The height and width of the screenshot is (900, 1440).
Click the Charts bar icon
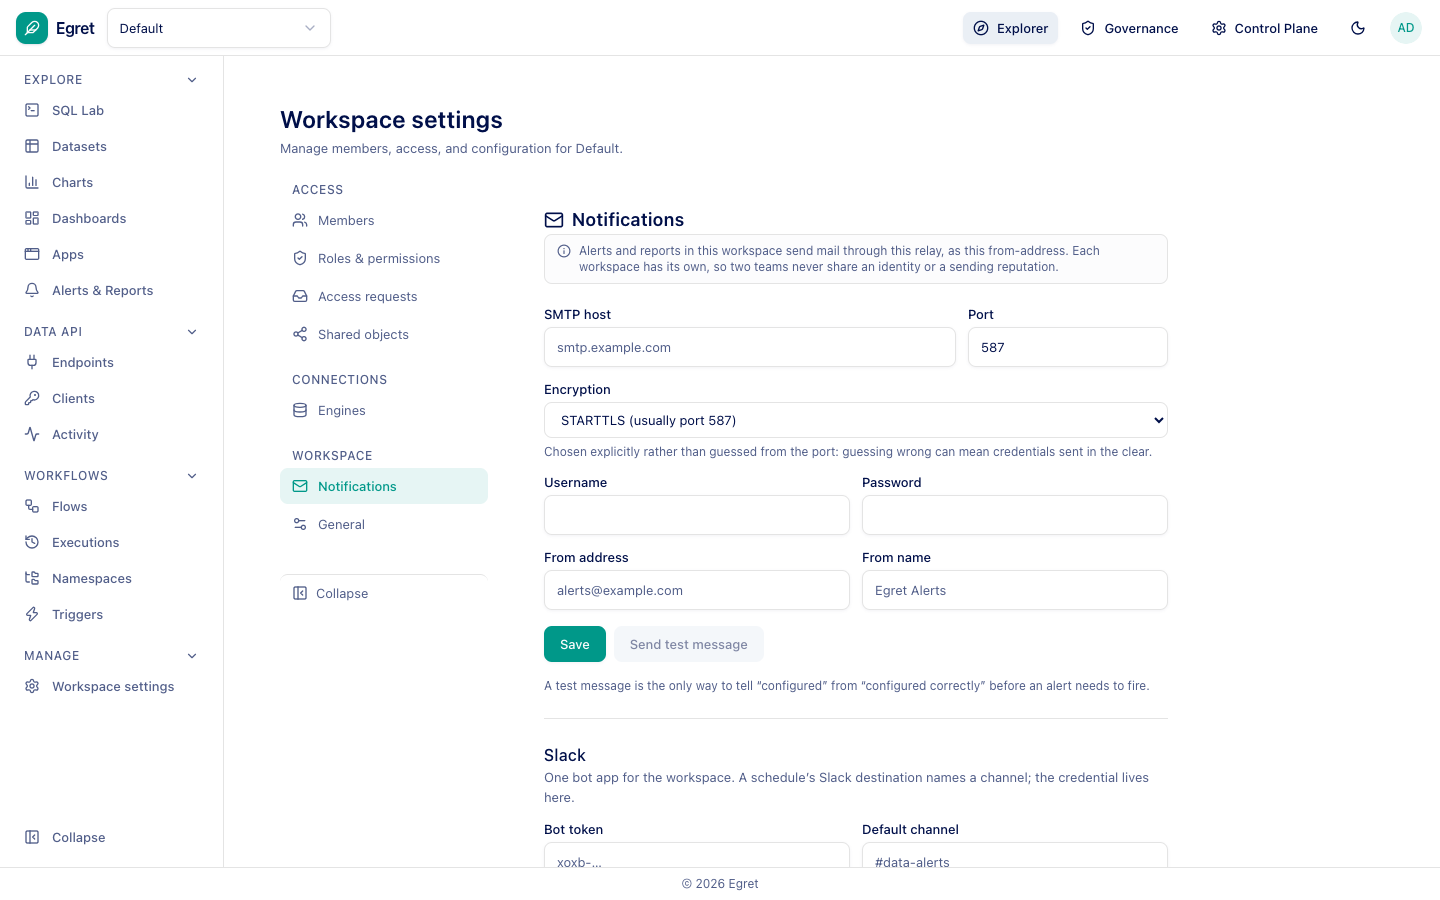32,182
